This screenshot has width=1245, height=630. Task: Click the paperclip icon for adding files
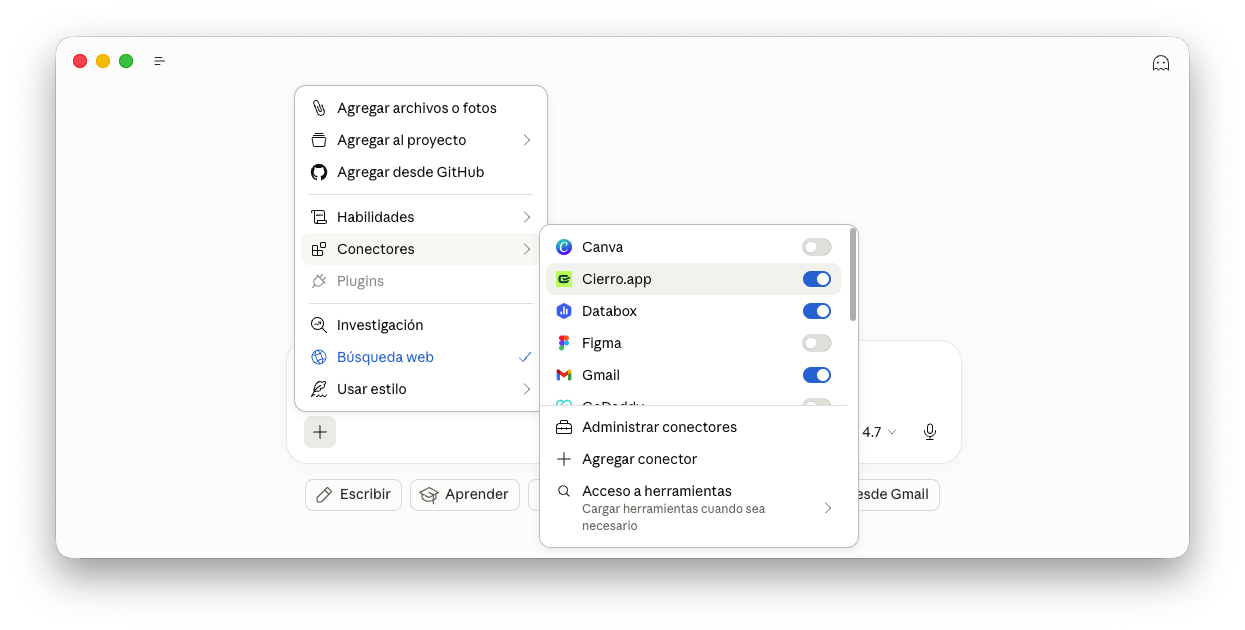tap(319, 108)
